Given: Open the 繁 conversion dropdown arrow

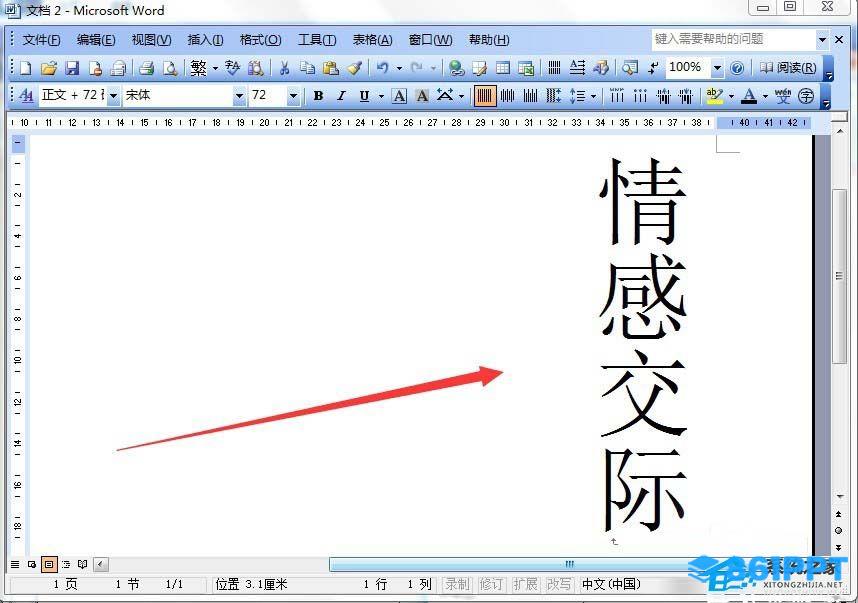Looking at the screenshot, I should pos(215,69).
